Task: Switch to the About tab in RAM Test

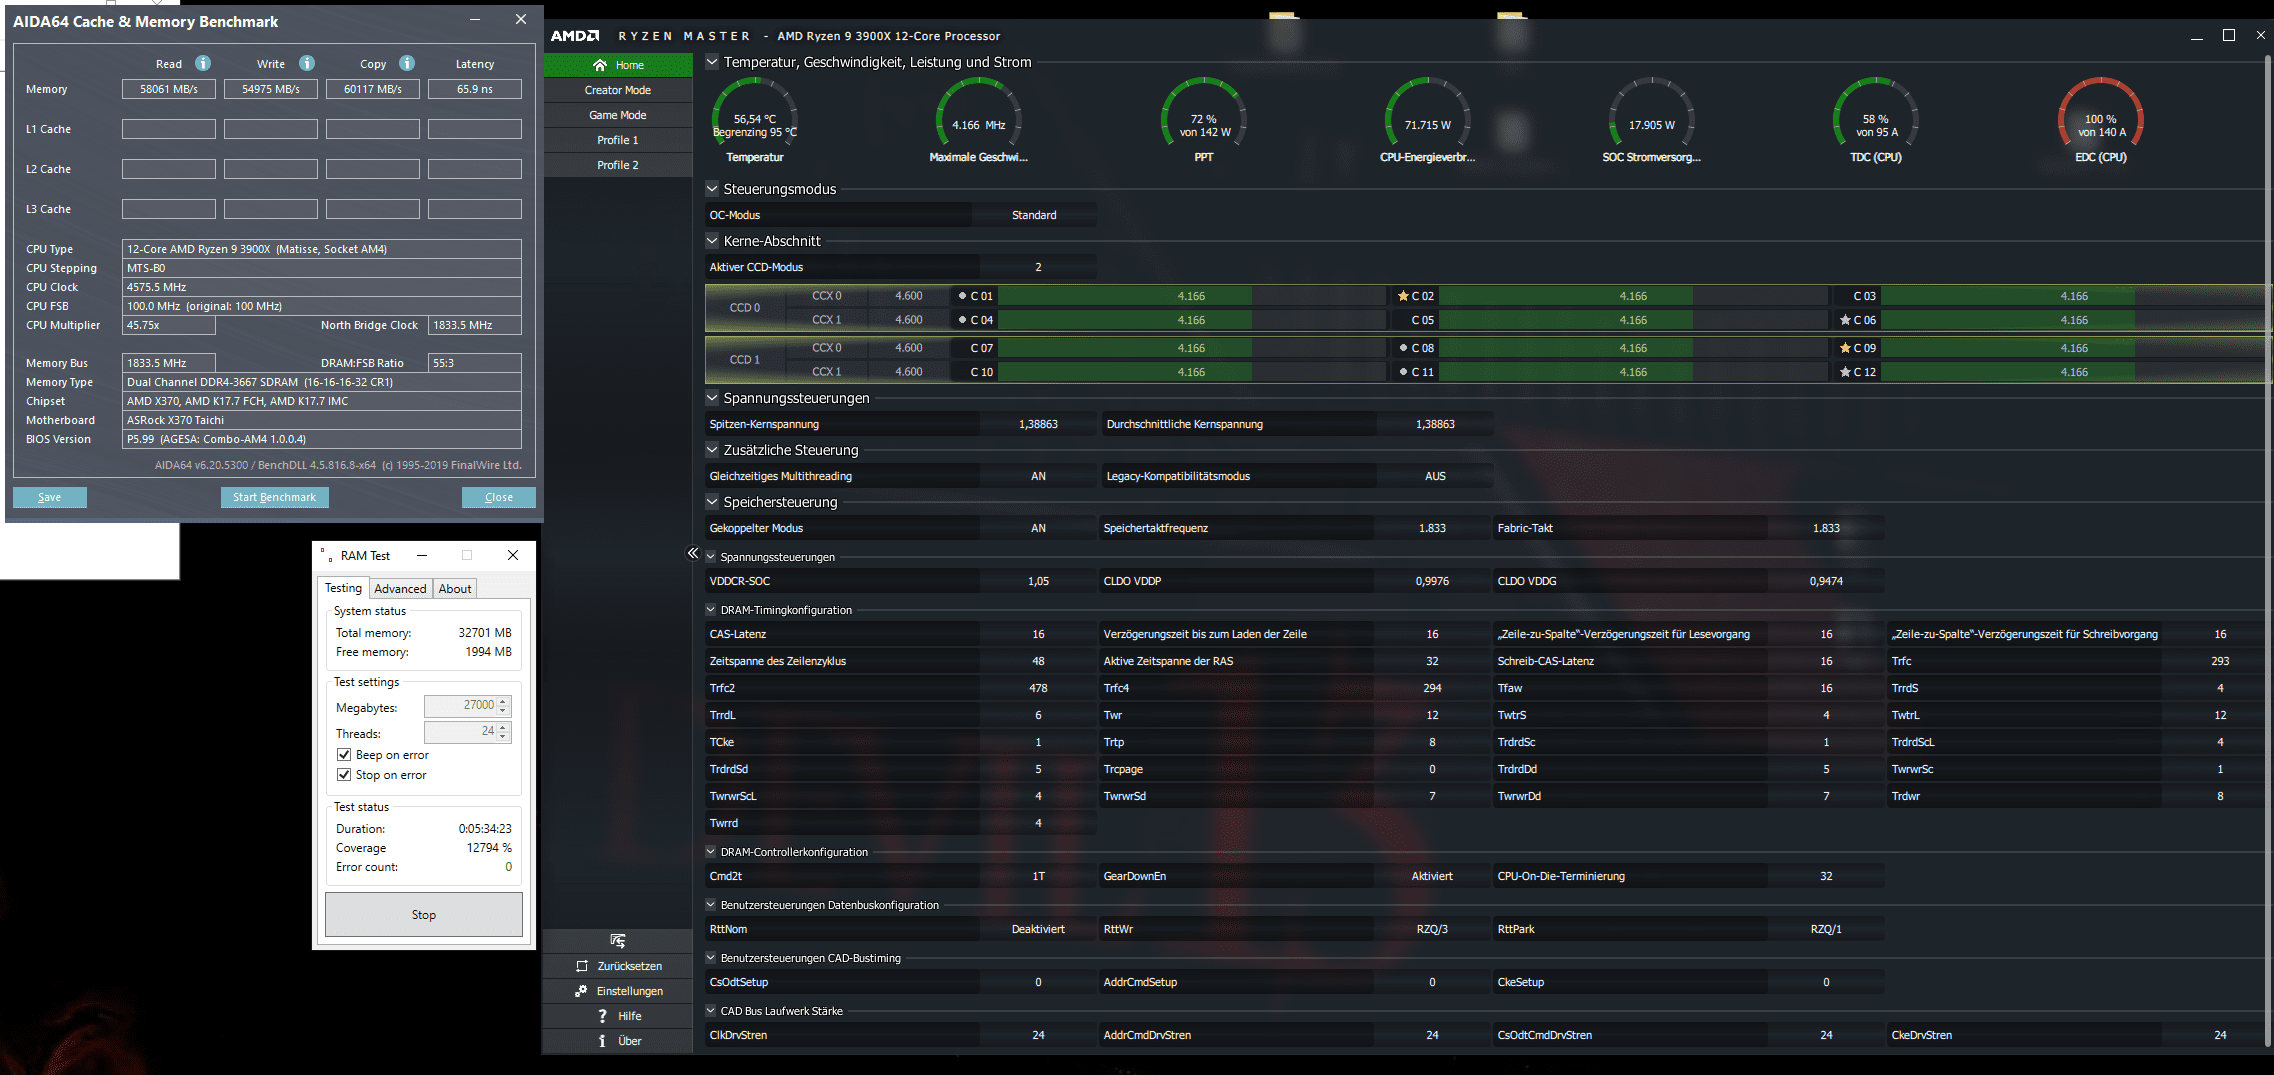Action: click(x=455, y=589)
